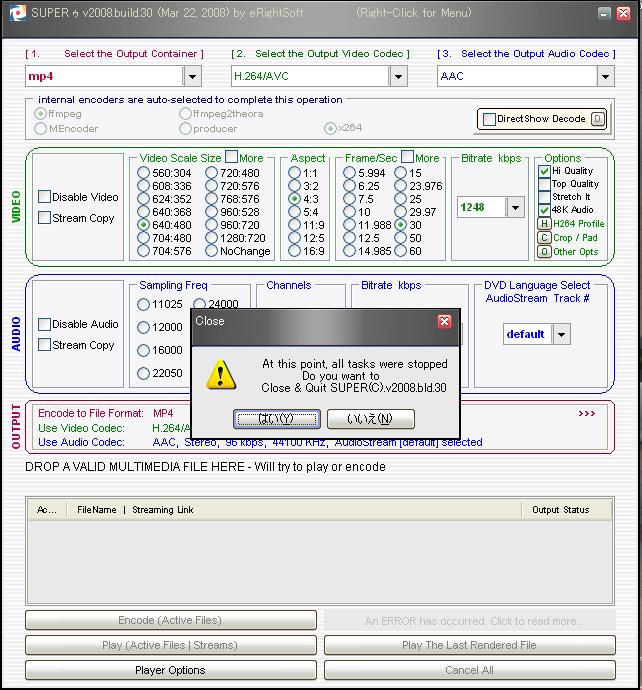Open AudioStream Track default dropdown
This screenshot has height=690, width=642.
[561, 334]
